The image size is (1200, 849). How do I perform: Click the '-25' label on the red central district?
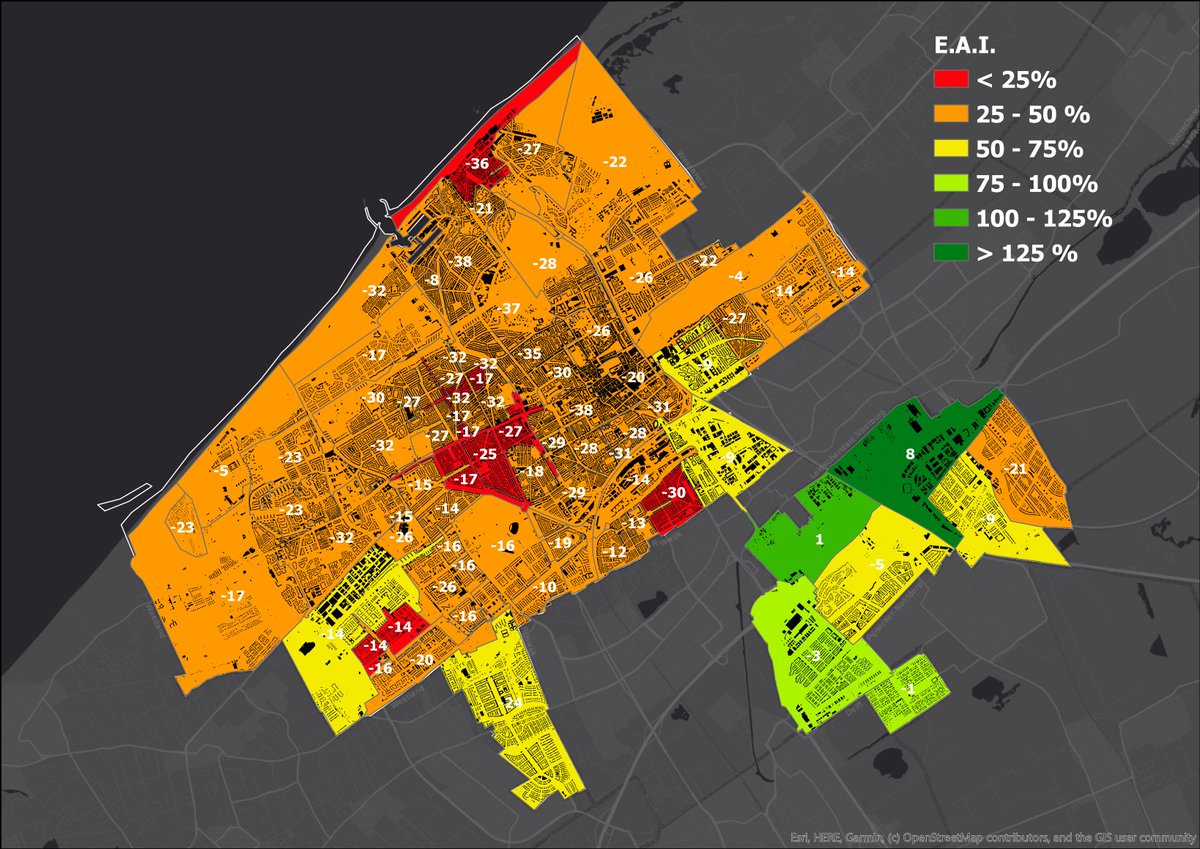485,455
